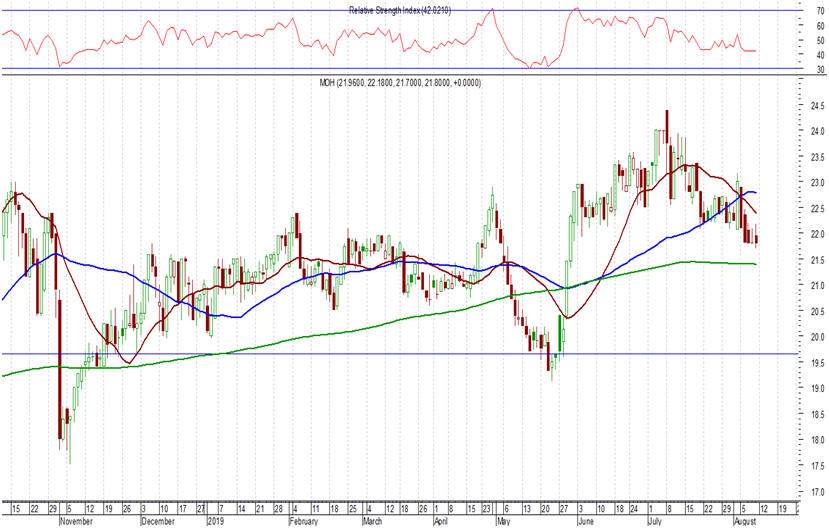Click date tick 17 in December
829x528 pixels.
[182, 509]
